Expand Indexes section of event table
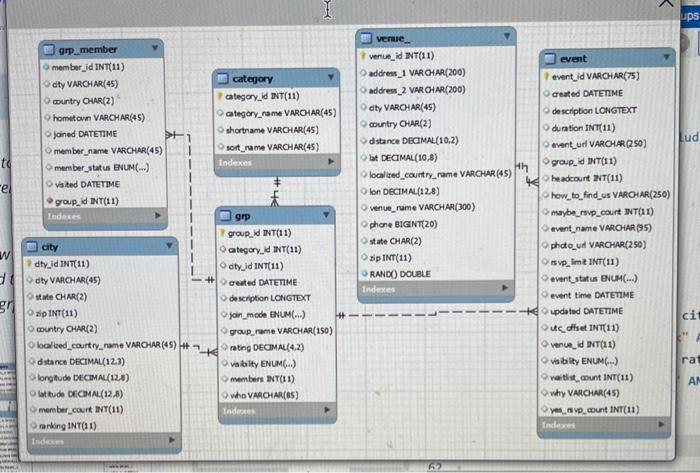This screenshot has height=473, width=700. pos(661,424)
